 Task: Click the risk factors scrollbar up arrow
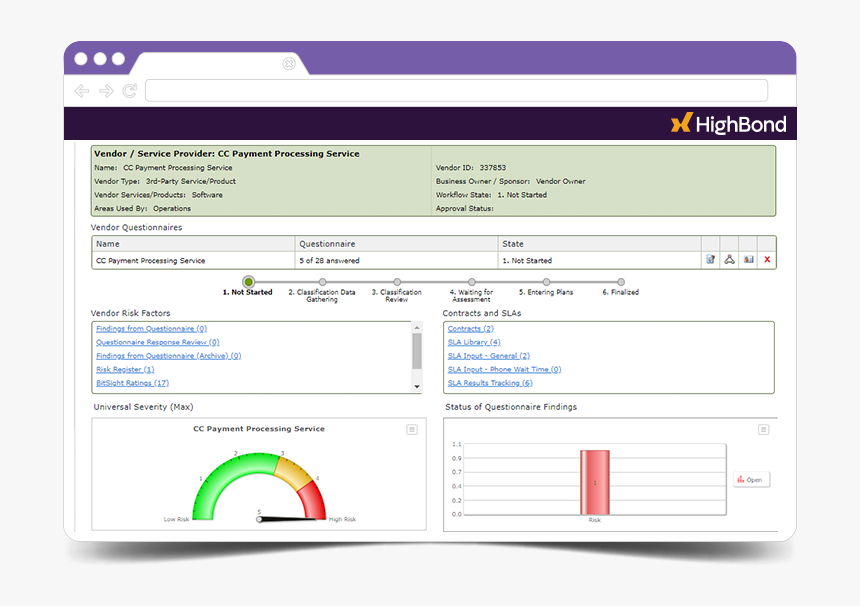417,327
